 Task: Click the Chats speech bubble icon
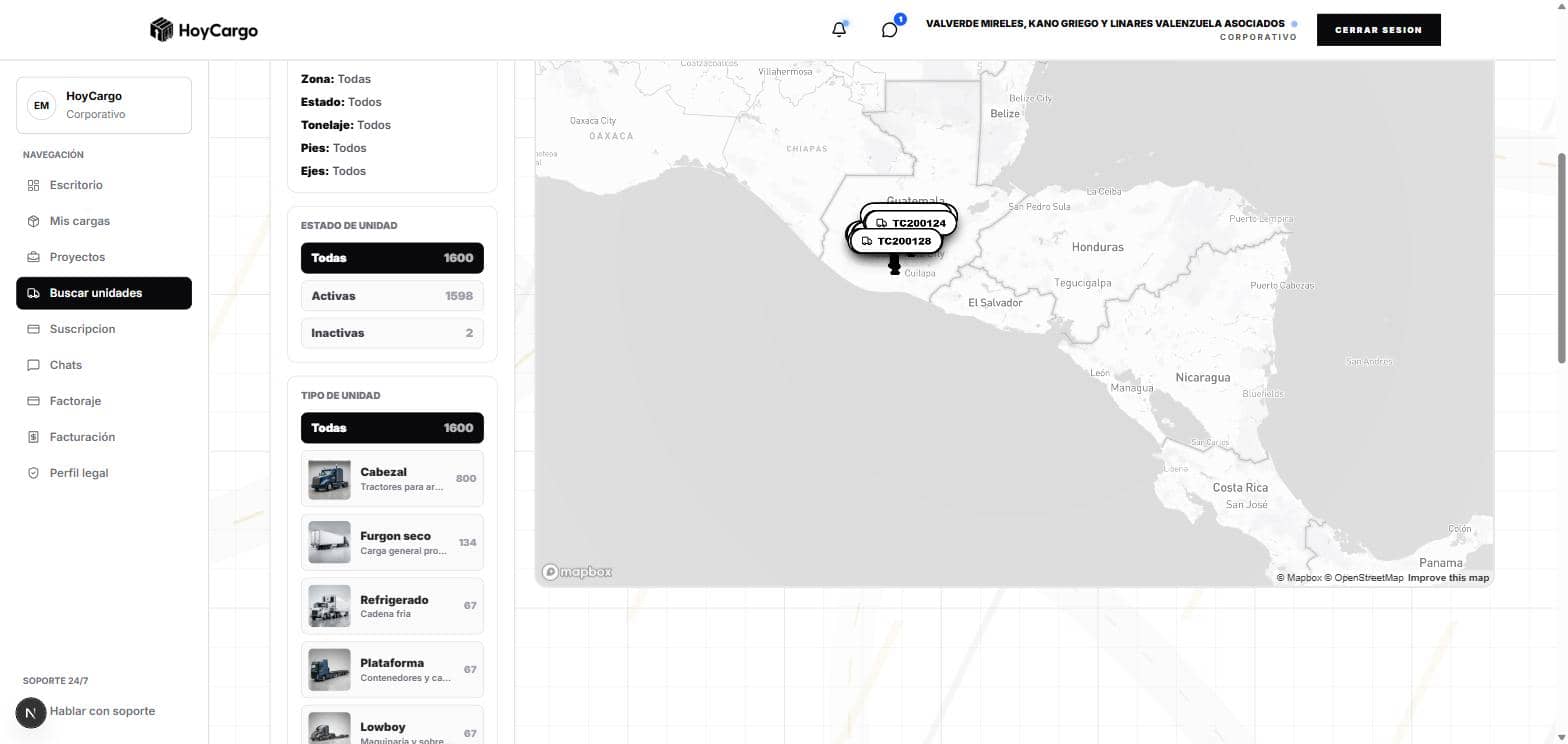33,365
